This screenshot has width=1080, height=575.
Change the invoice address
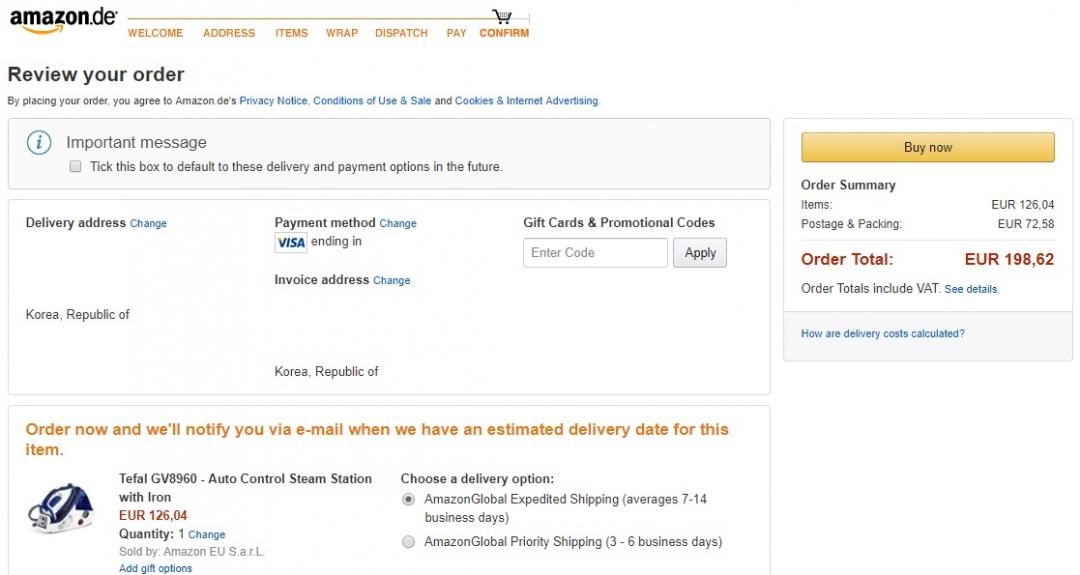tap(392, 281)
